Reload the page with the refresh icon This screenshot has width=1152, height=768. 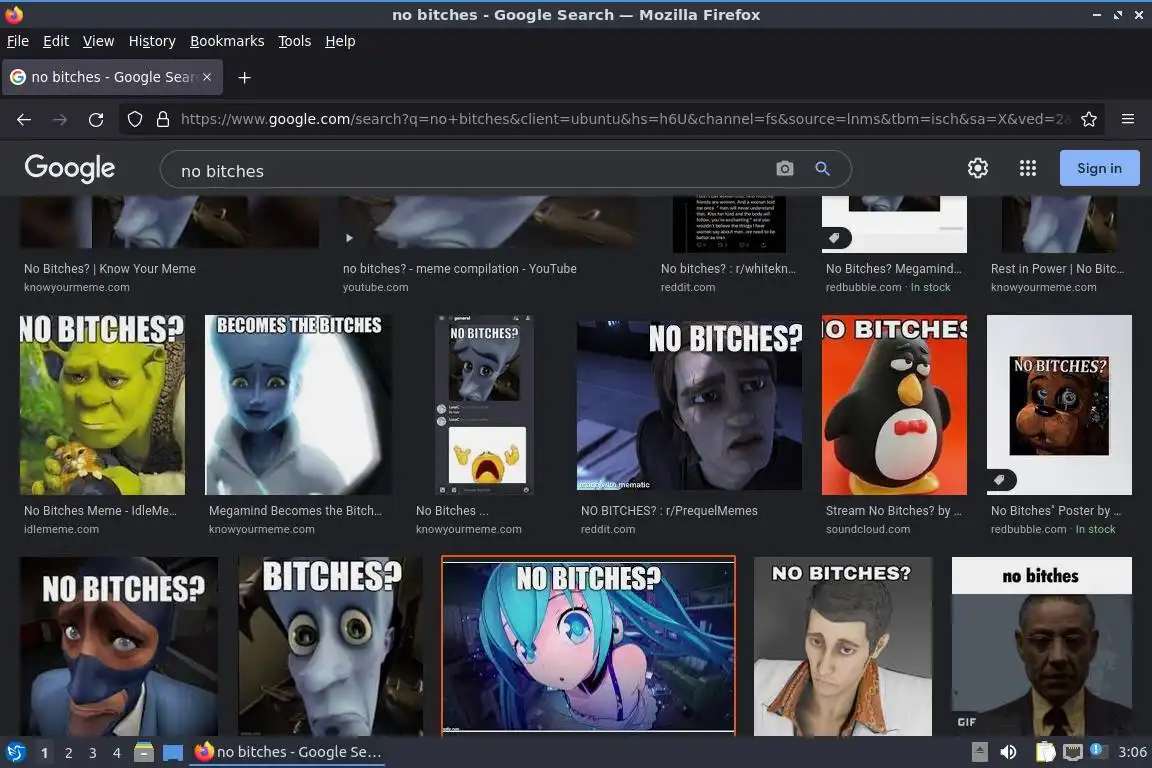pos(96,119)
